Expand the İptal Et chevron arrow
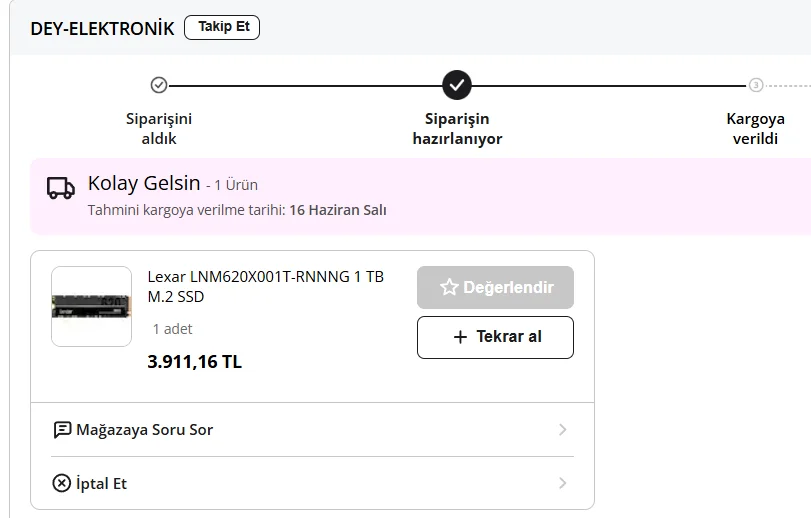Screen dimensions: 811x518 click(x=563, y=483)
